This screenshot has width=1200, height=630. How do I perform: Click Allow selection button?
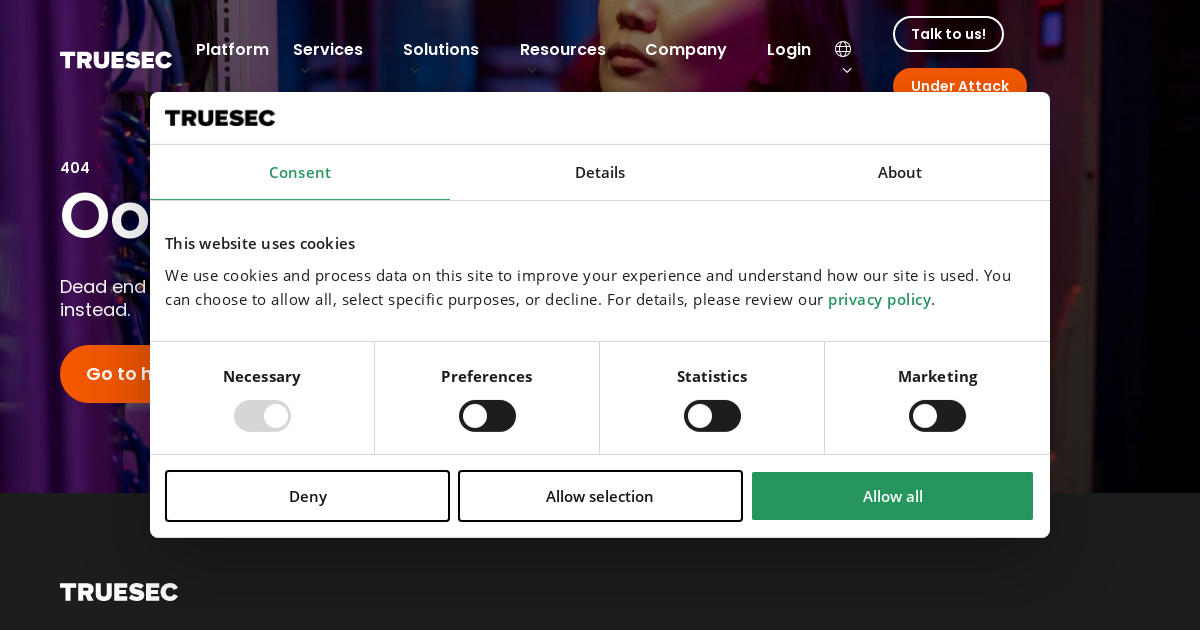(600, 496)
